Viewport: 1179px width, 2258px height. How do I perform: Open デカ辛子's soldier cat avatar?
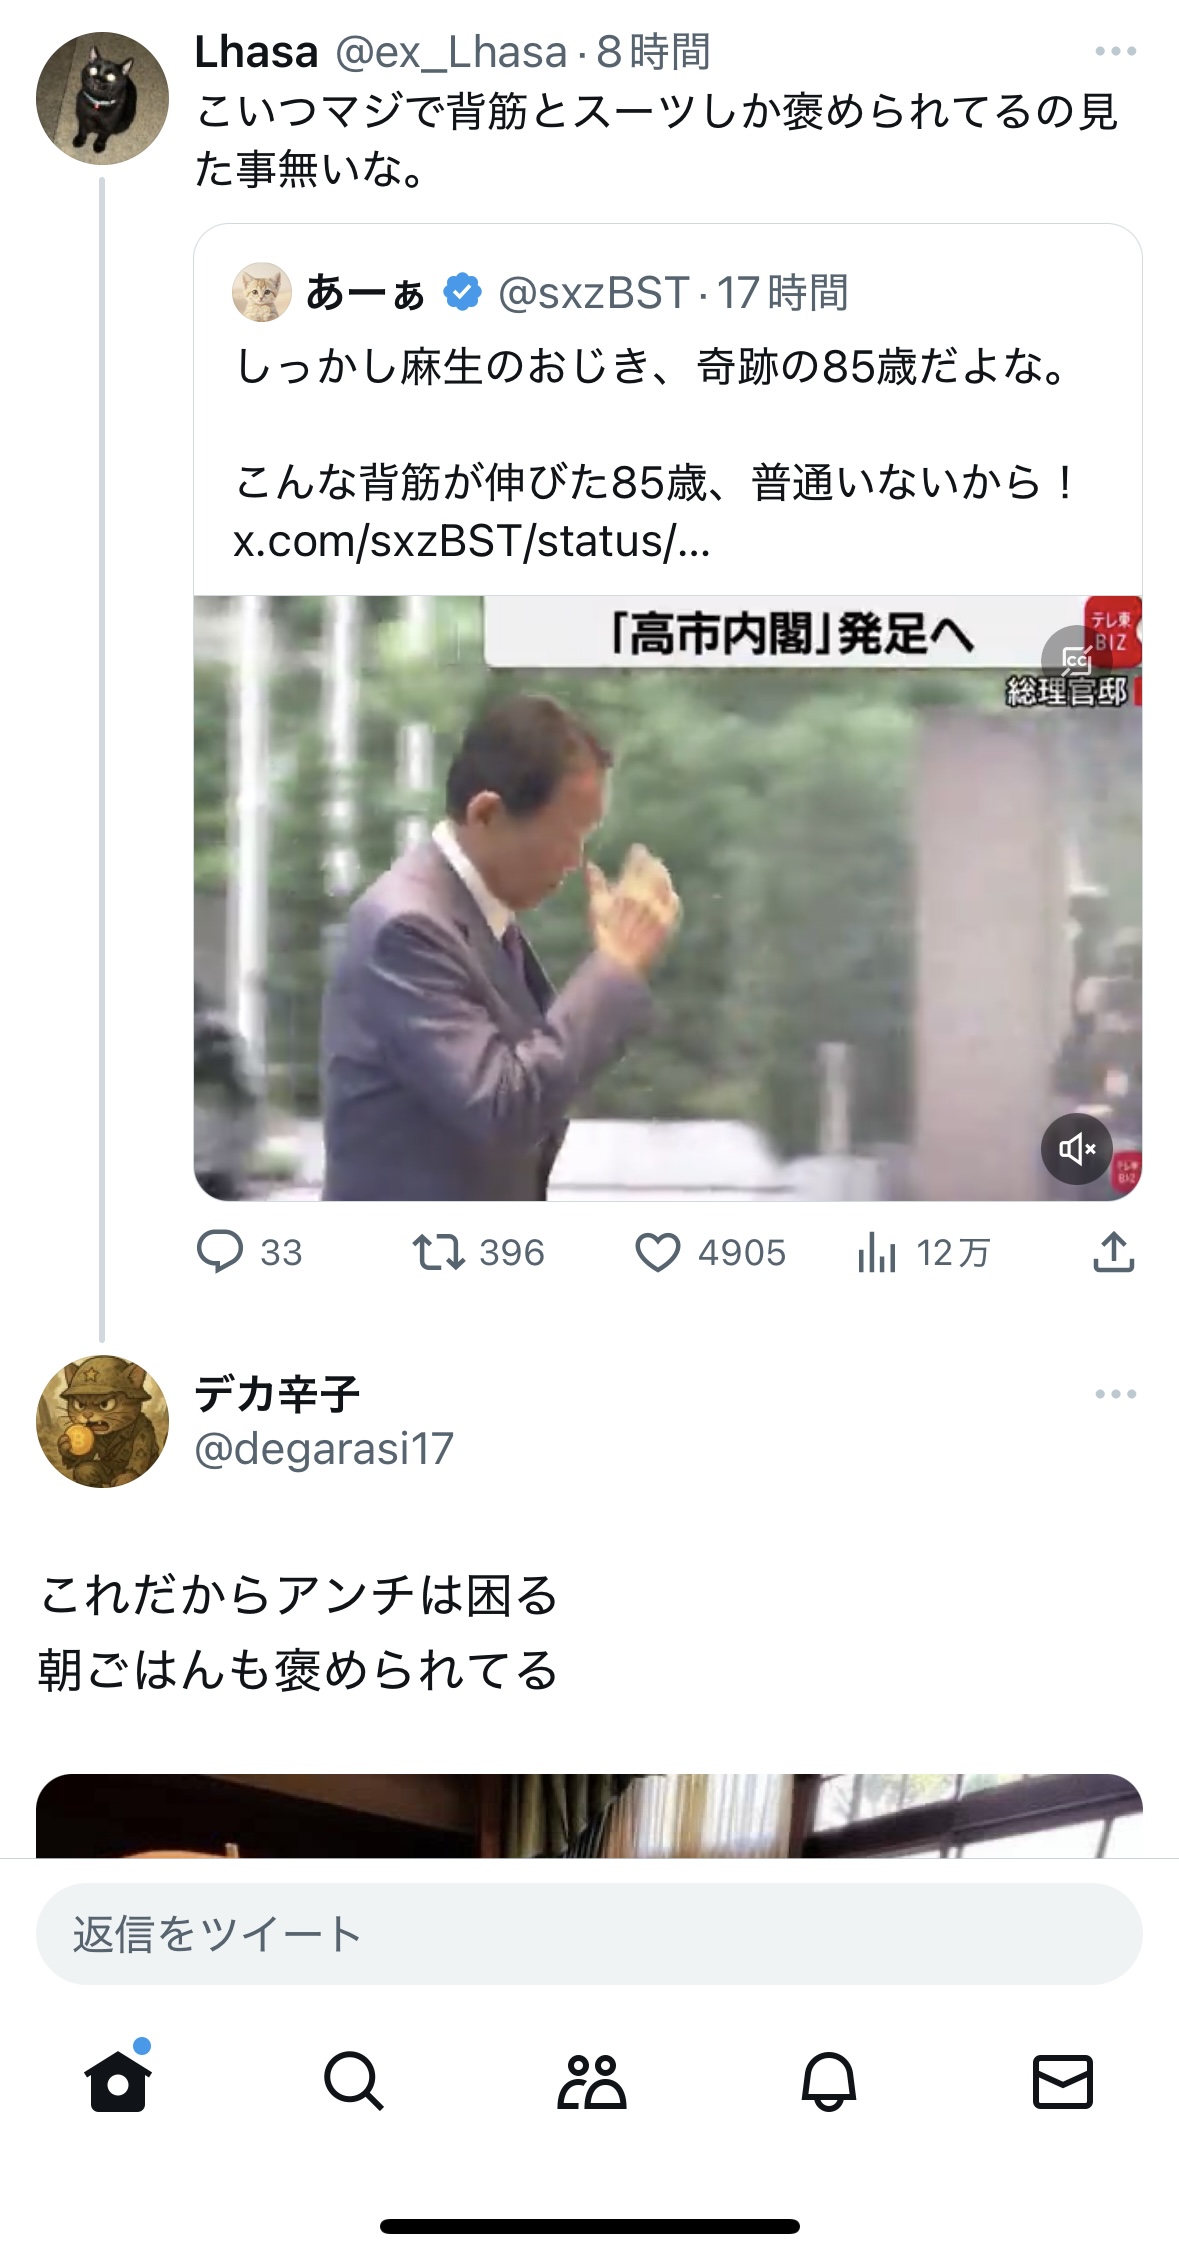pyautogui.click(x=102, y=1421)
